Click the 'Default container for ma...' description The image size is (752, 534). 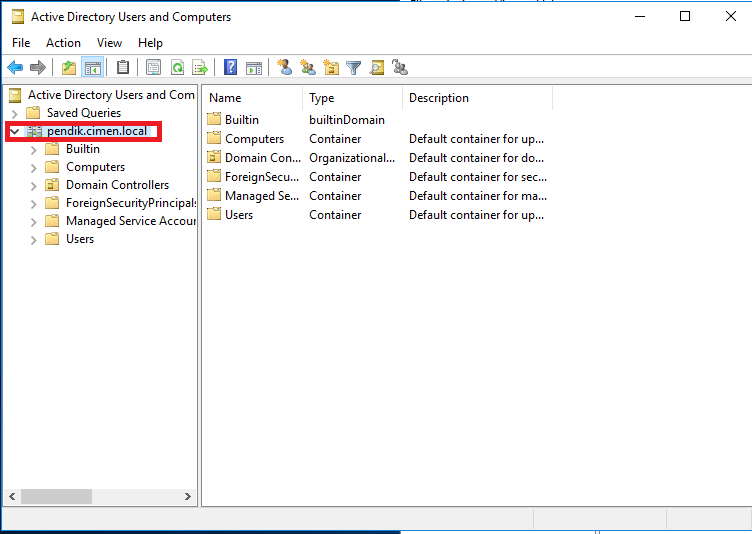pyautogui.click(x=478, y=196)
